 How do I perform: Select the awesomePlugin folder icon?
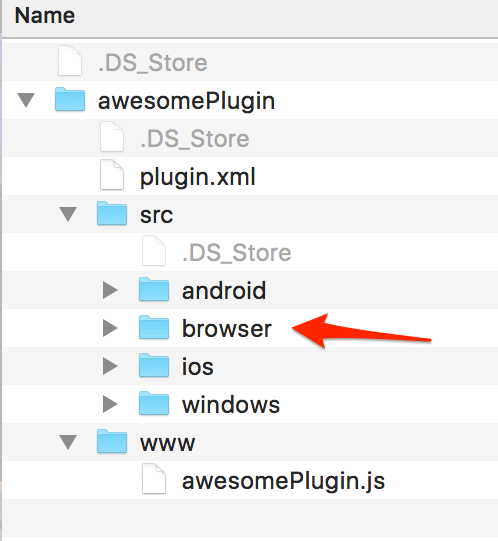[x=70, y=100]
